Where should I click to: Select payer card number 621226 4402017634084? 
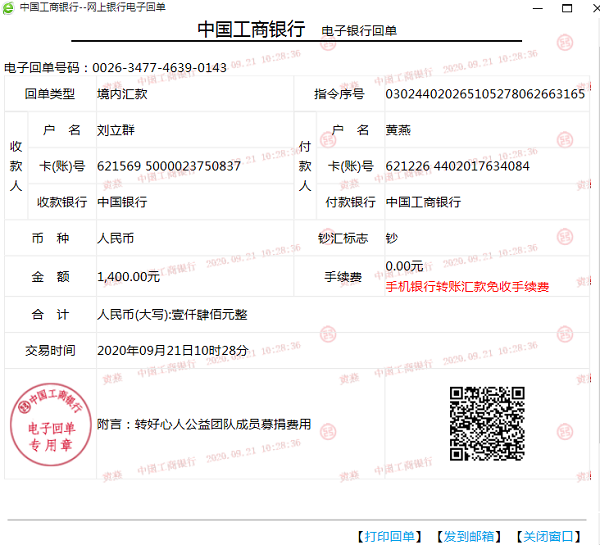(457, 166)
